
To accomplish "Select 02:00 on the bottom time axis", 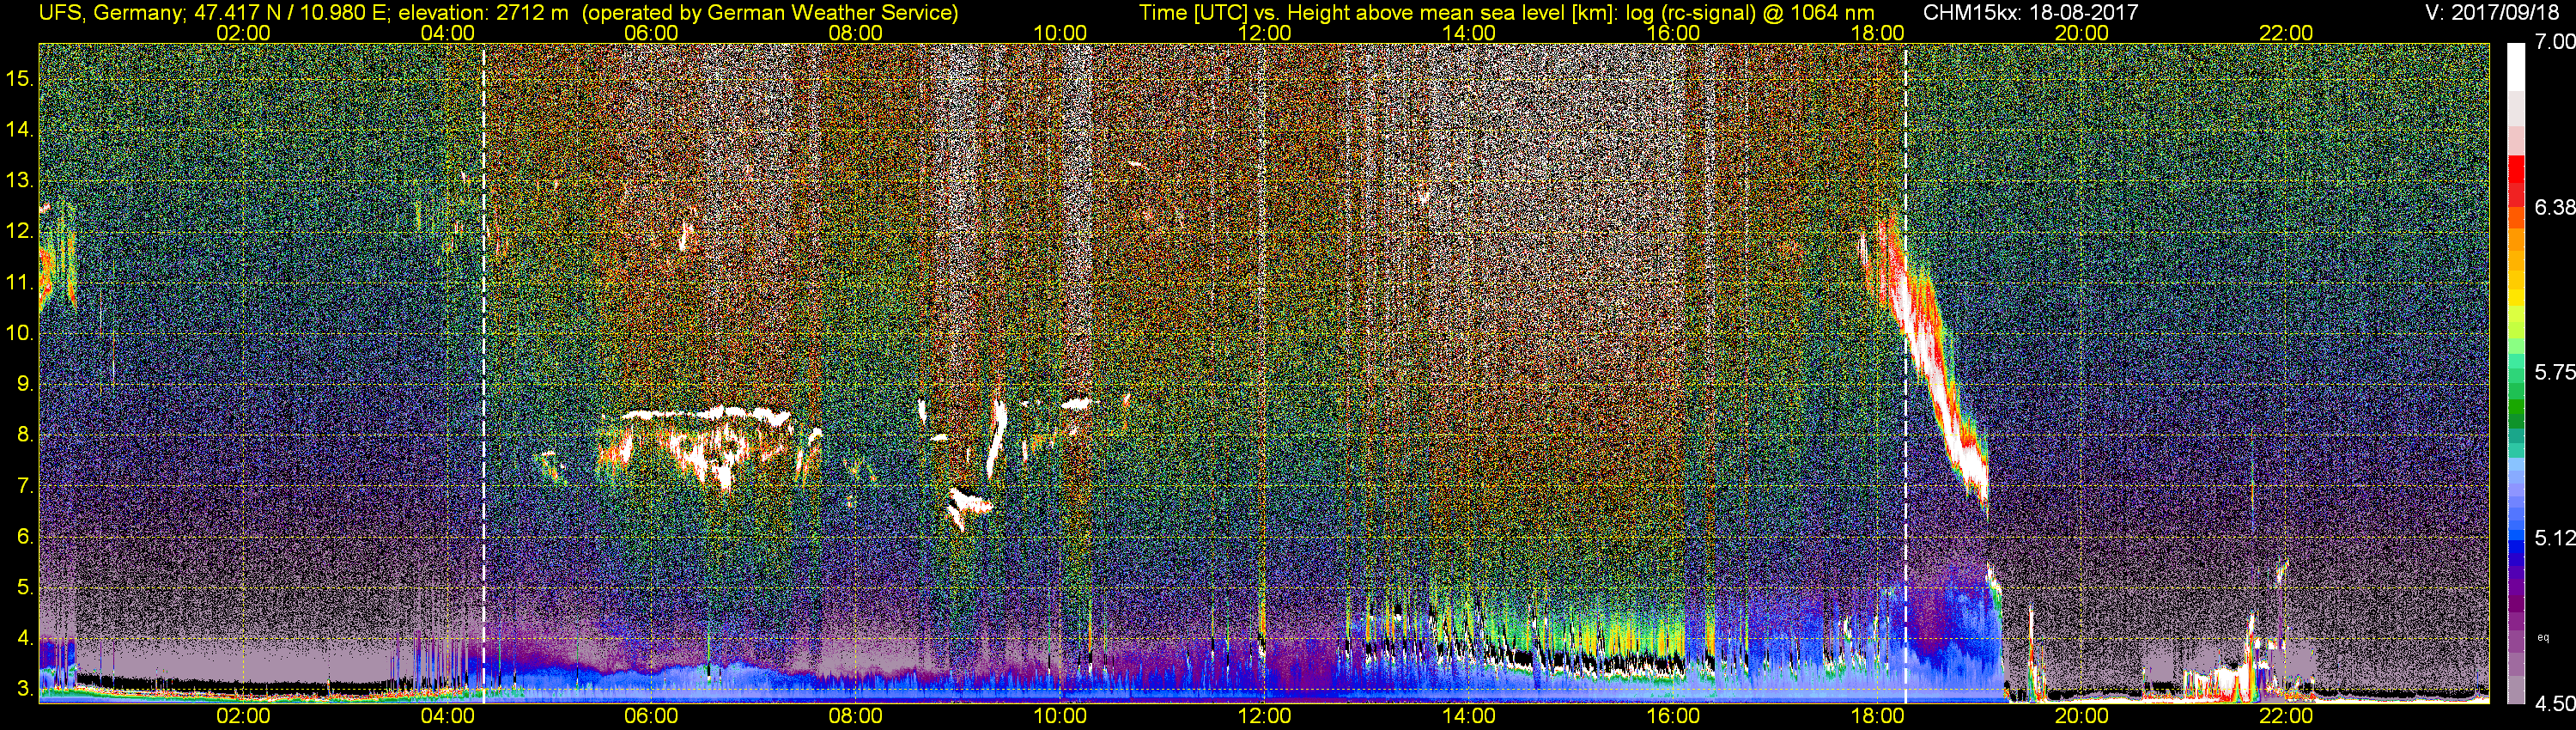I will click(243, 716).
